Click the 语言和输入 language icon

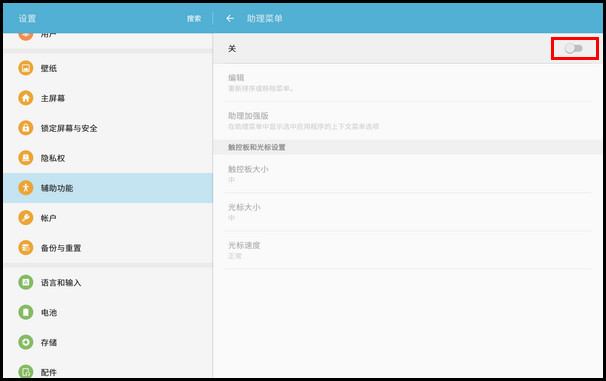(26, 282)
